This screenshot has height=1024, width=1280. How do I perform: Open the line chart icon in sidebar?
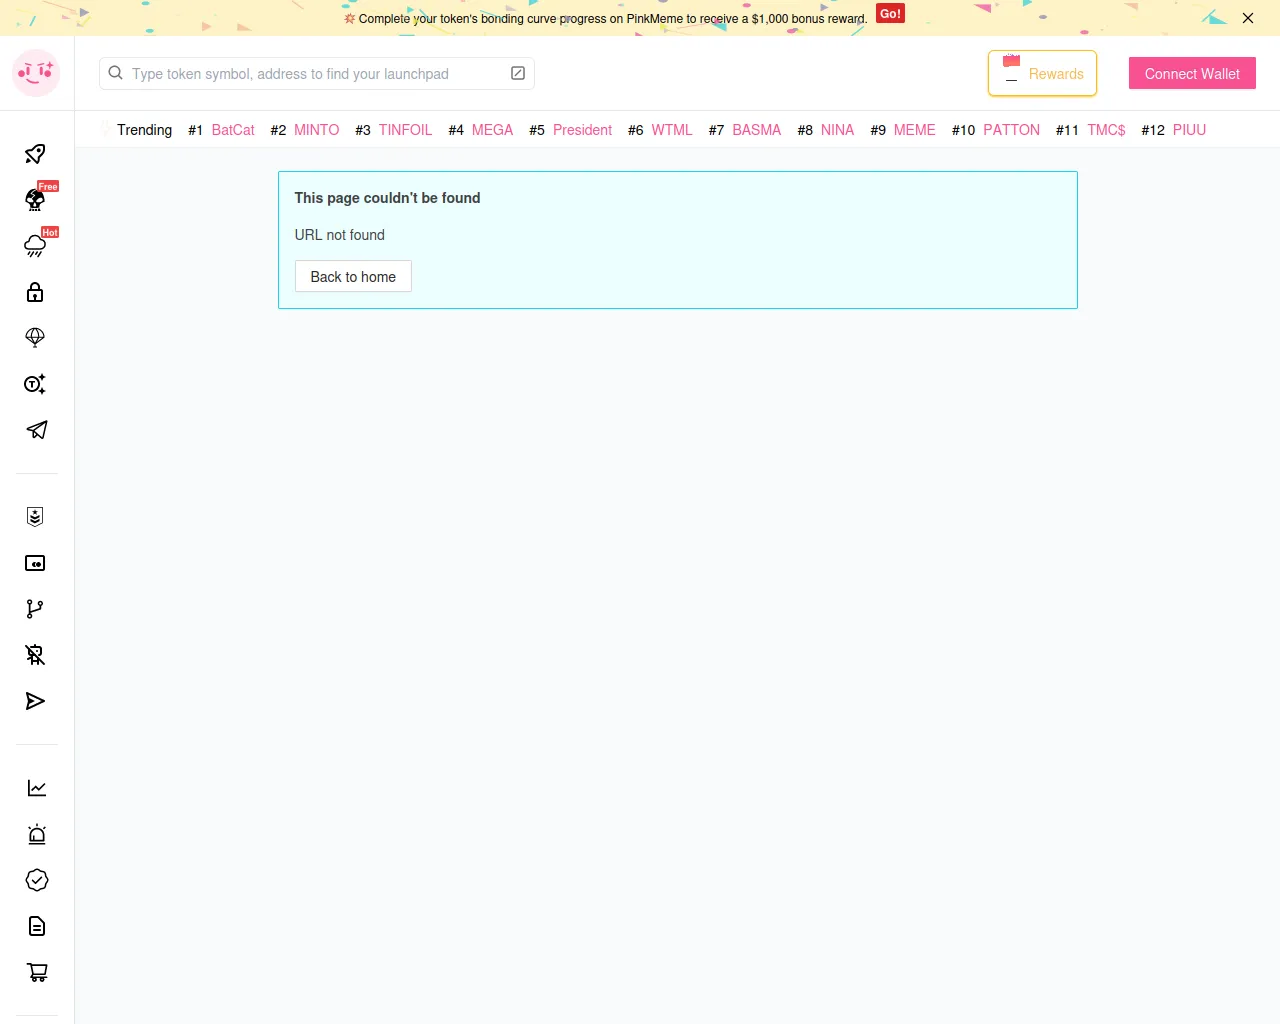pos(37,788)
